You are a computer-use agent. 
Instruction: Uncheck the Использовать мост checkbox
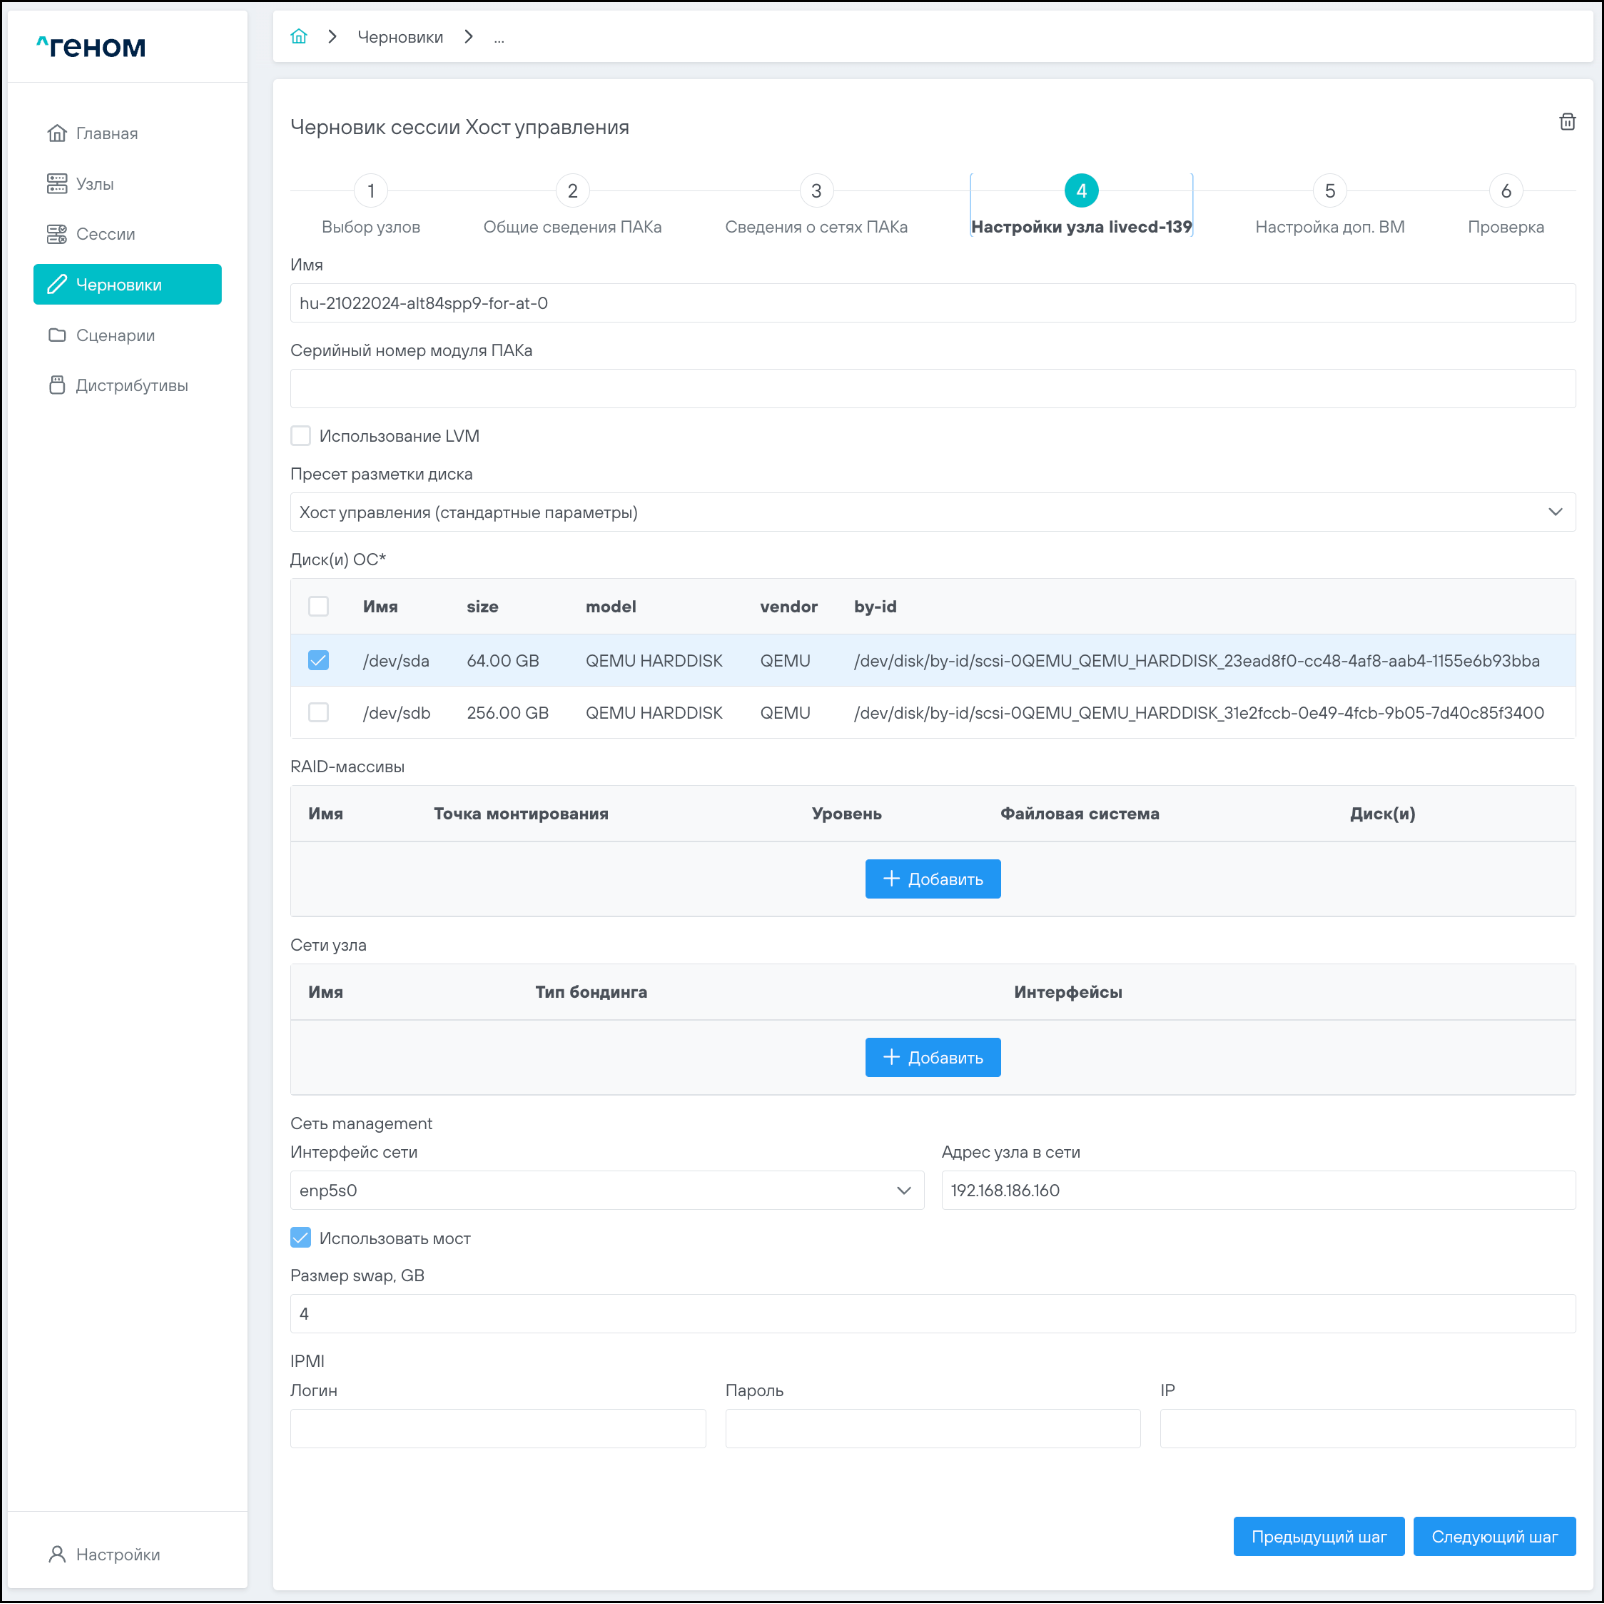tap(301, 1238)
